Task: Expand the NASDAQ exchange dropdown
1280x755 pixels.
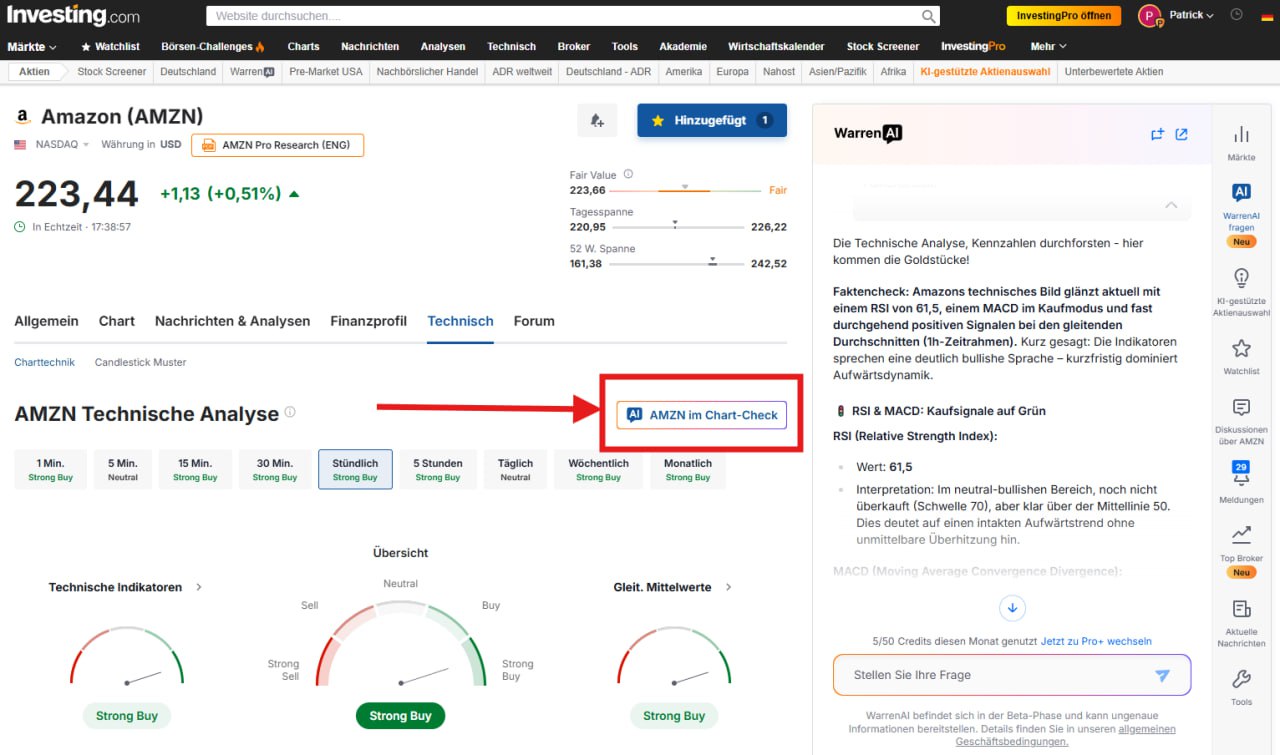Action: 61,145
